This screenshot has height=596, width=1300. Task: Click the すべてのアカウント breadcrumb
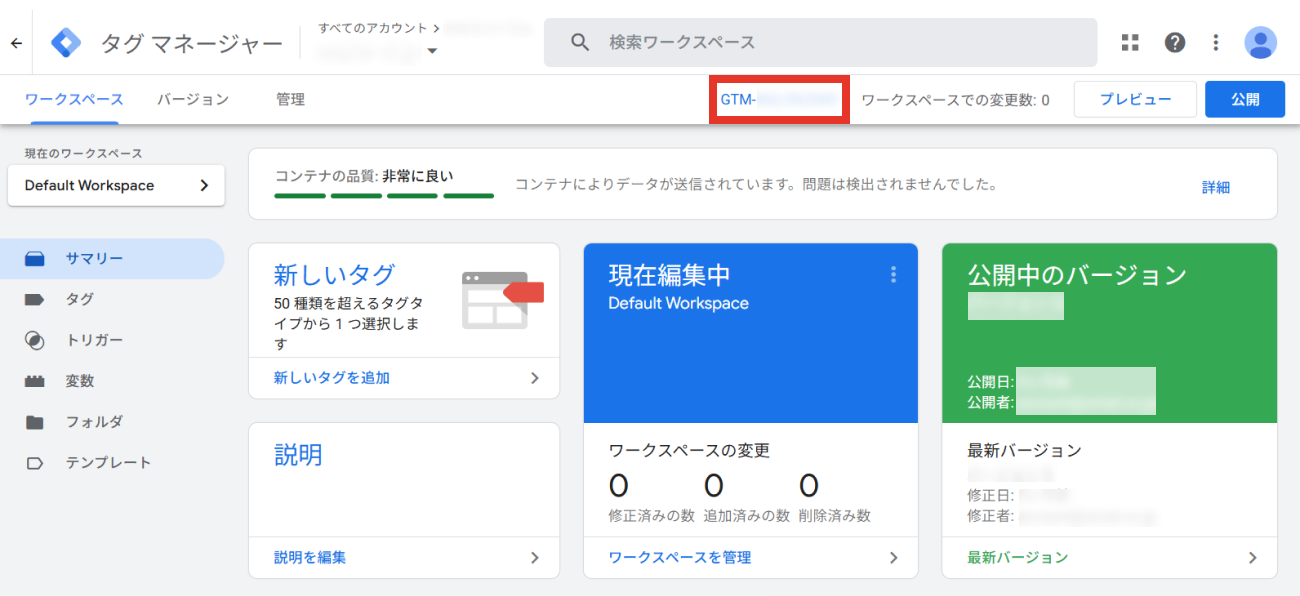pos(373,28)
